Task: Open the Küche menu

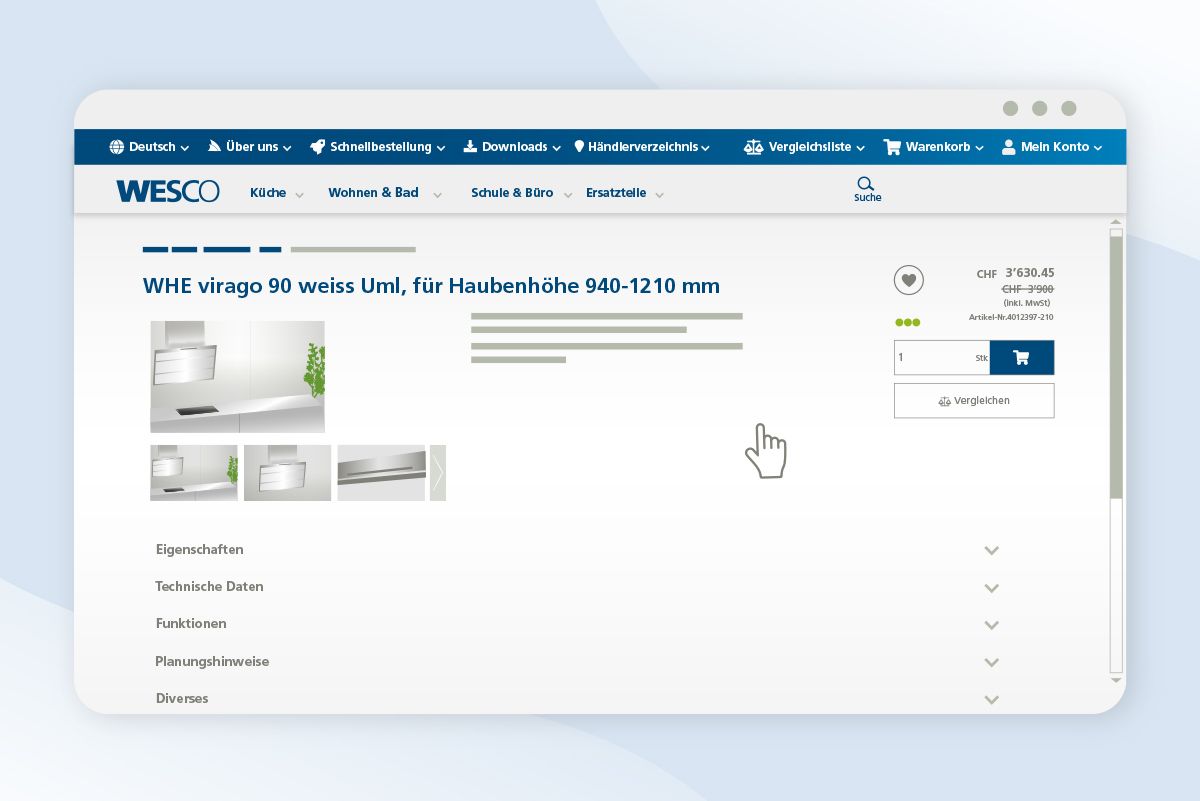Action: point(268,193)
